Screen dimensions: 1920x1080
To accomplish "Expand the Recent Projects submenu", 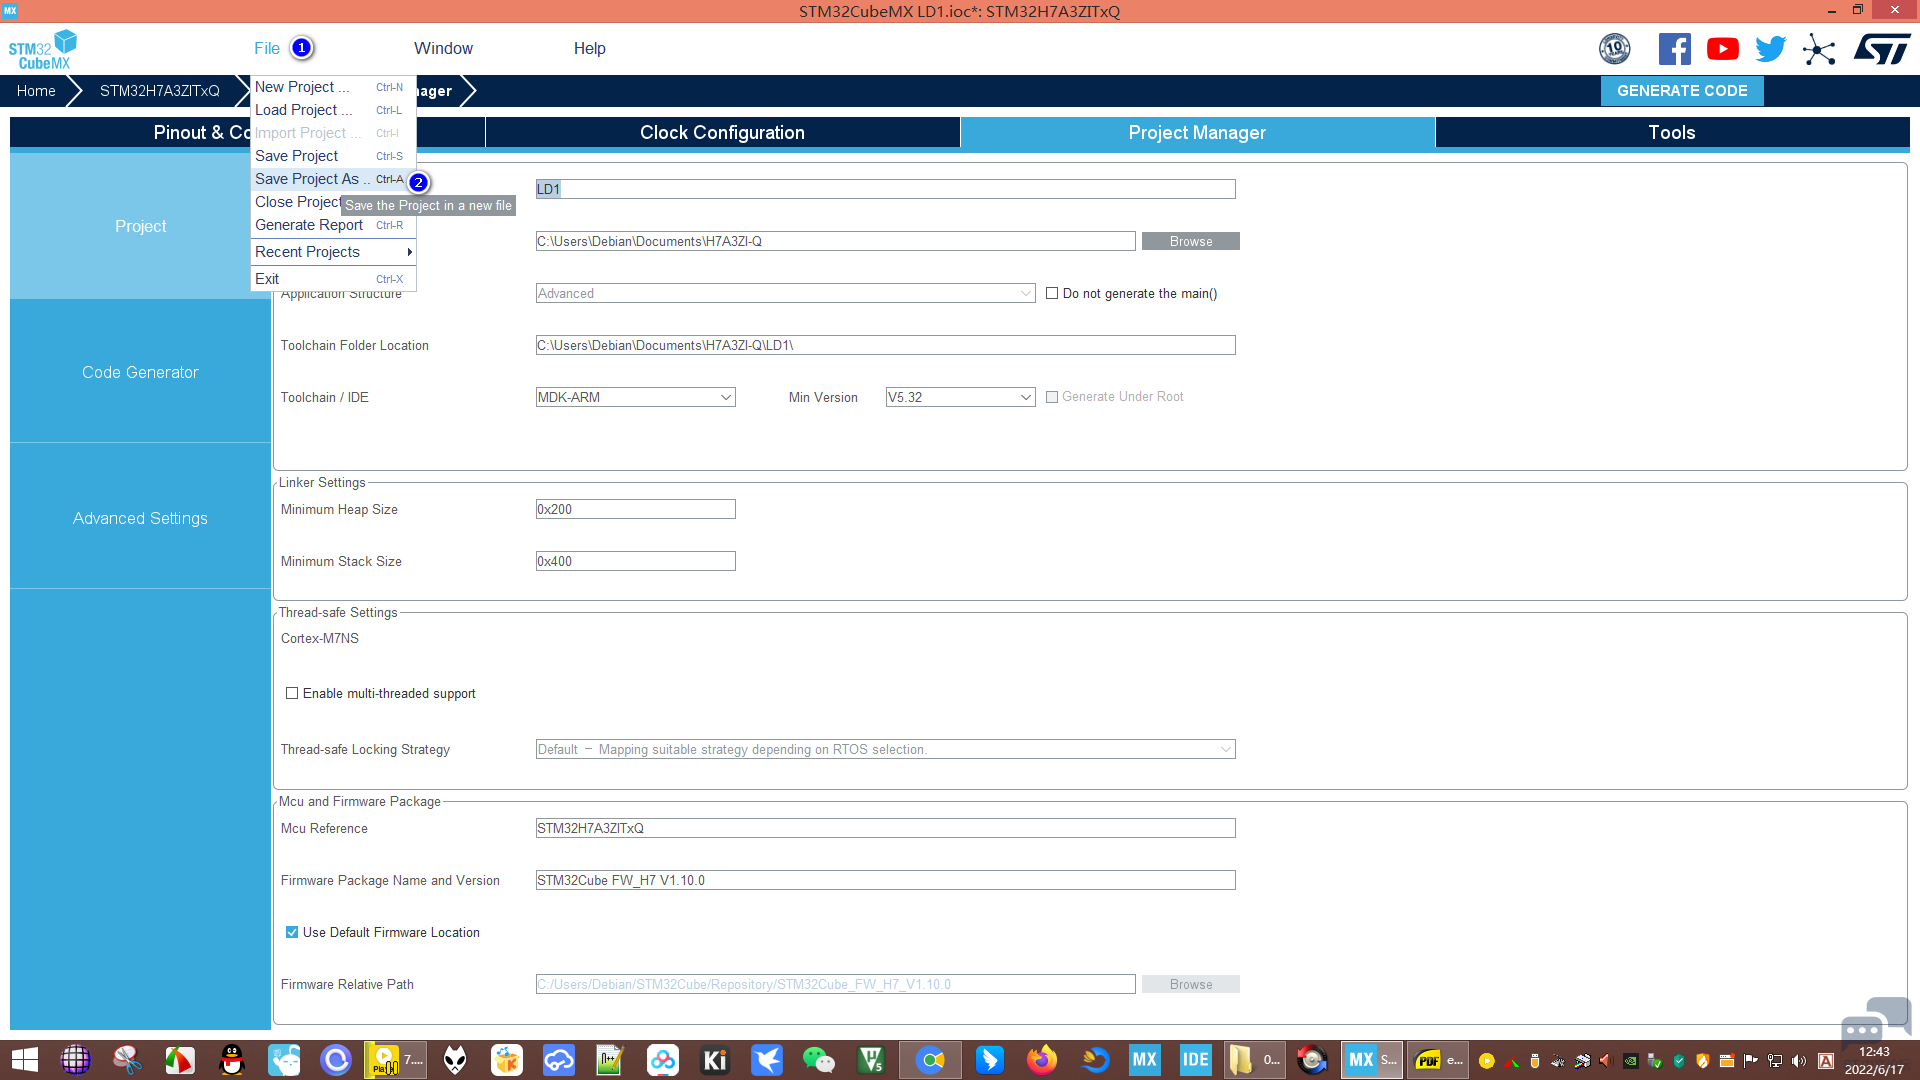I will 333,252.
